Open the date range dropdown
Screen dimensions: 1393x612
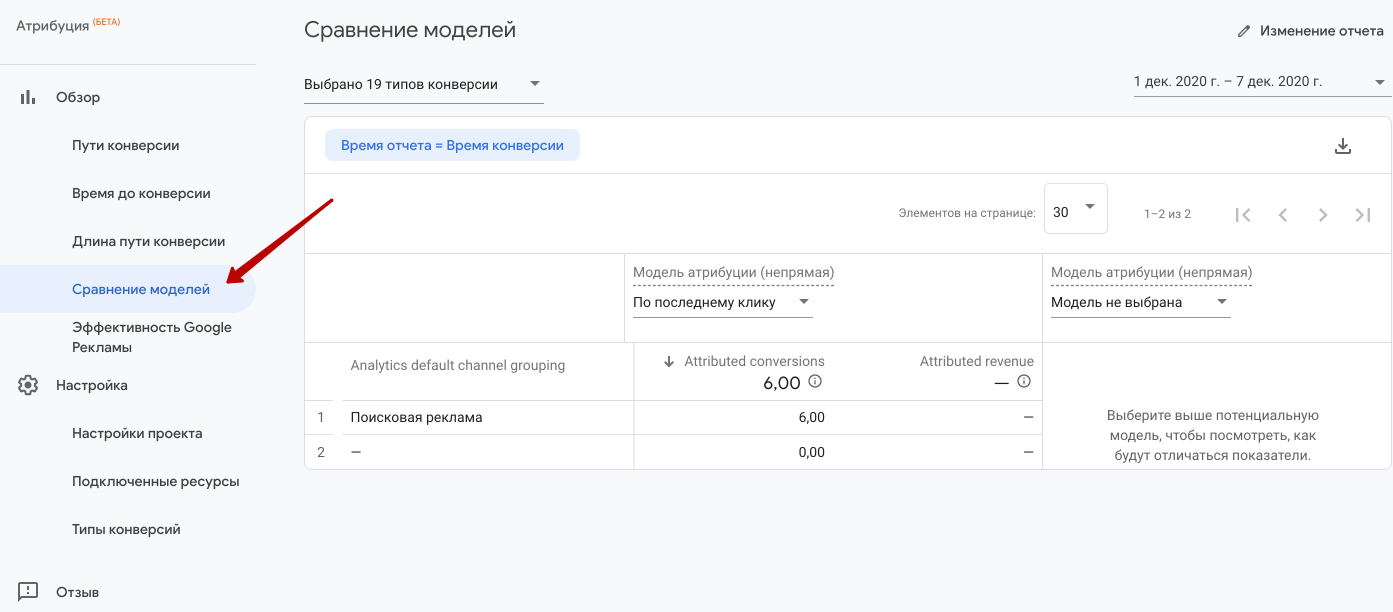1261,82
